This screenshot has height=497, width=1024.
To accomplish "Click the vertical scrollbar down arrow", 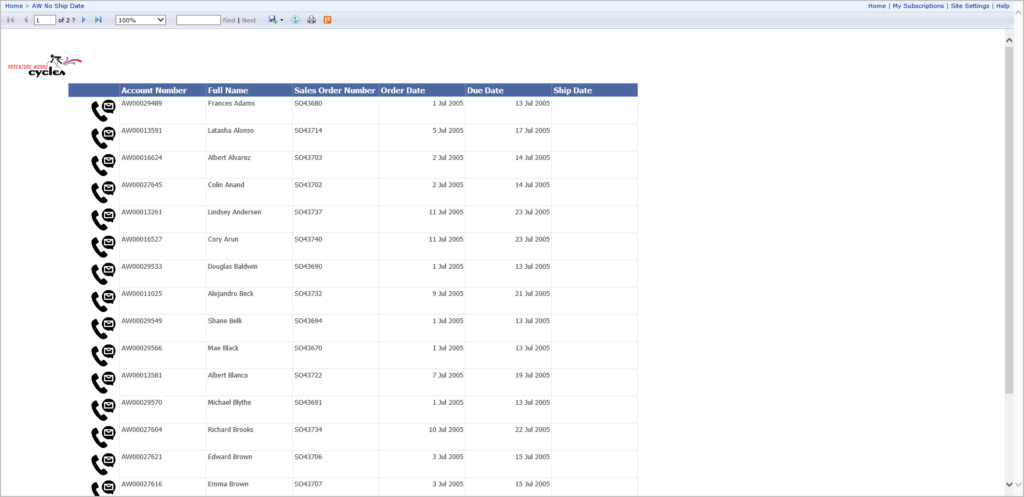I will click(x=1009, y=484).
